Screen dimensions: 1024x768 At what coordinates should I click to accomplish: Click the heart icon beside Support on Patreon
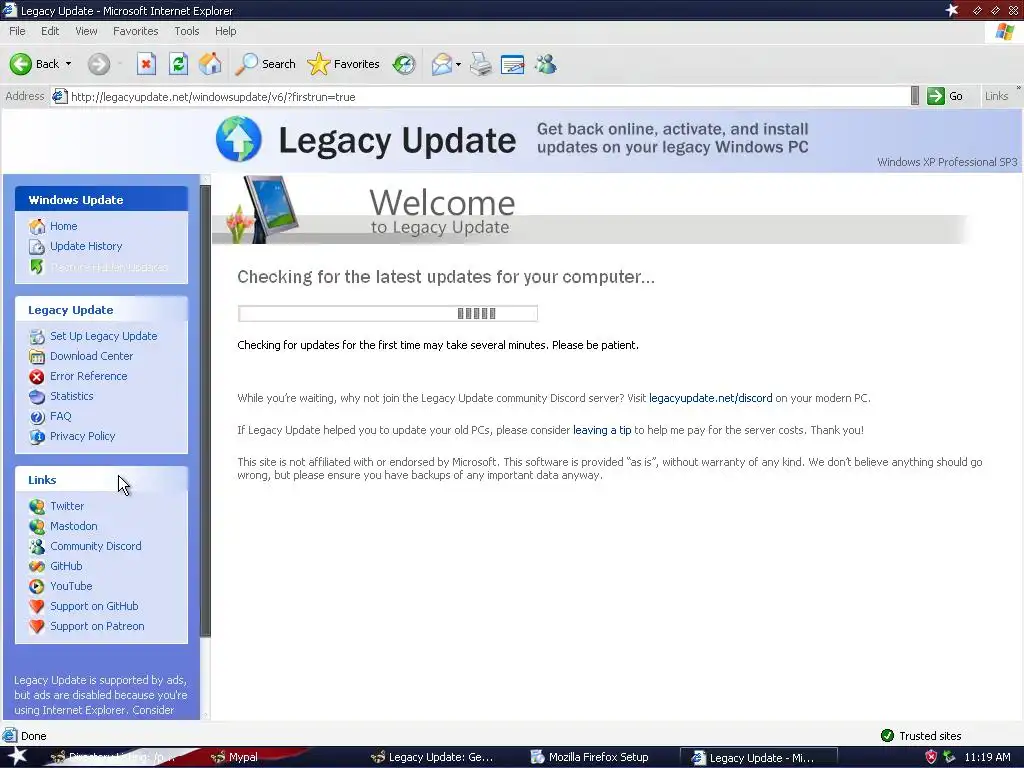(x=37, y=626)
